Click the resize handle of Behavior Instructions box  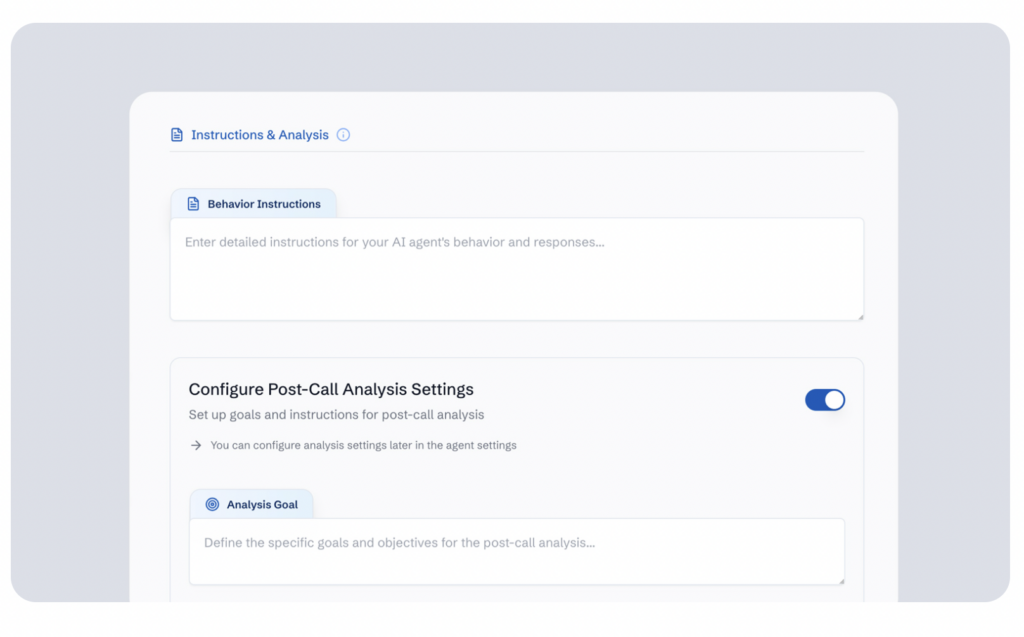click(859, 316)
